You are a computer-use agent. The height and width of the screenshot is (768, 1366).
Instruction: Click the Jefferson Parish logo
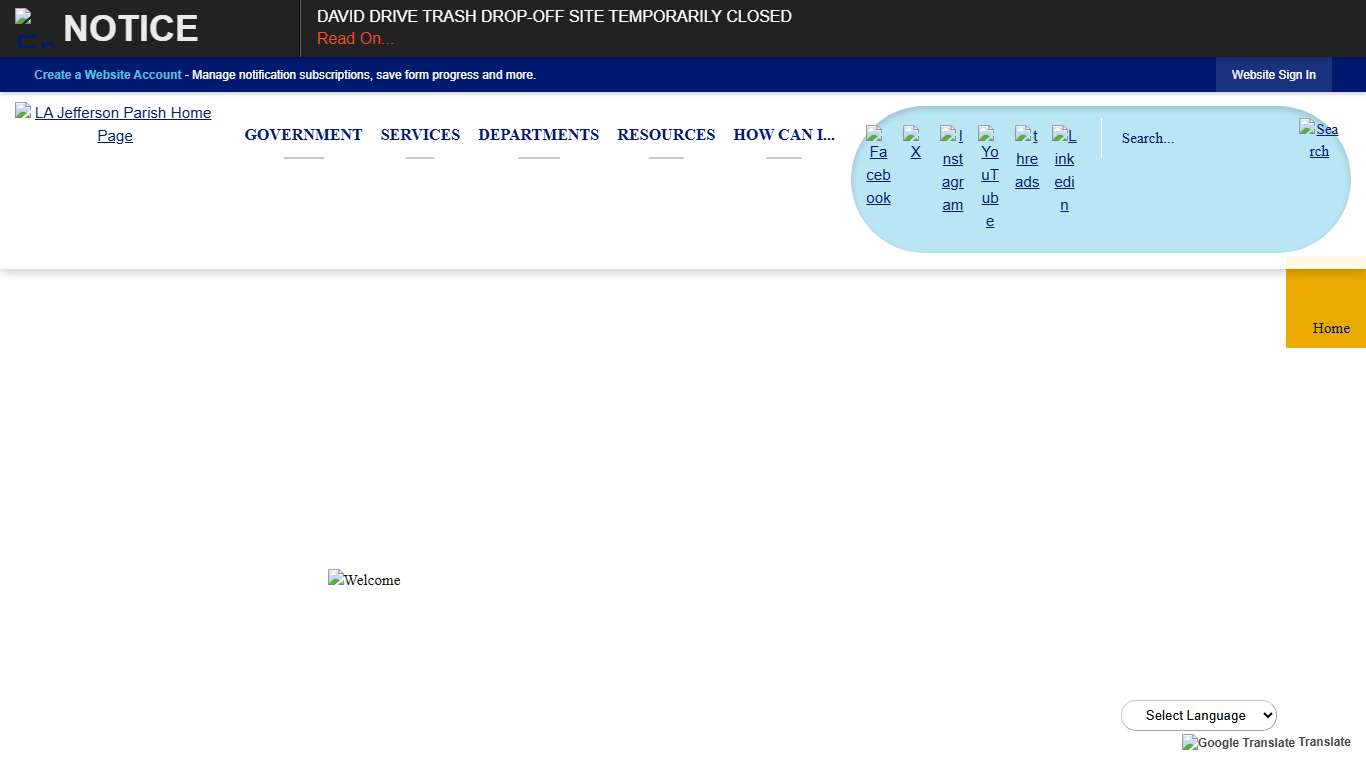(113, 124)
